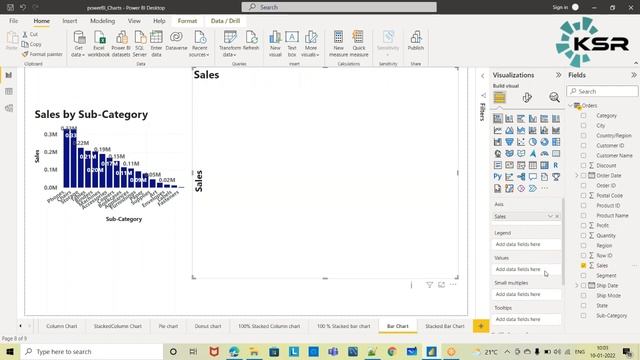
Task: Select the R script visual
Action: [556, 165]
